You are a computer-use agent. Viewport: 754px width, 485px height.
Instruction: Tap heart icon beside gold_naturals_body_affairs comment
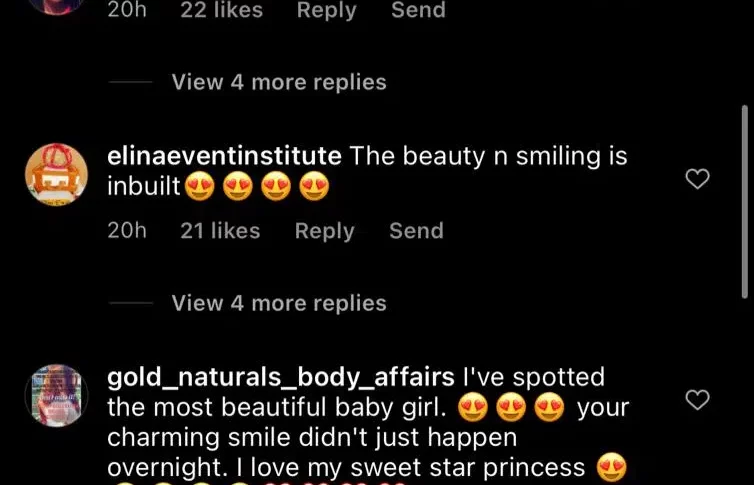697,399
